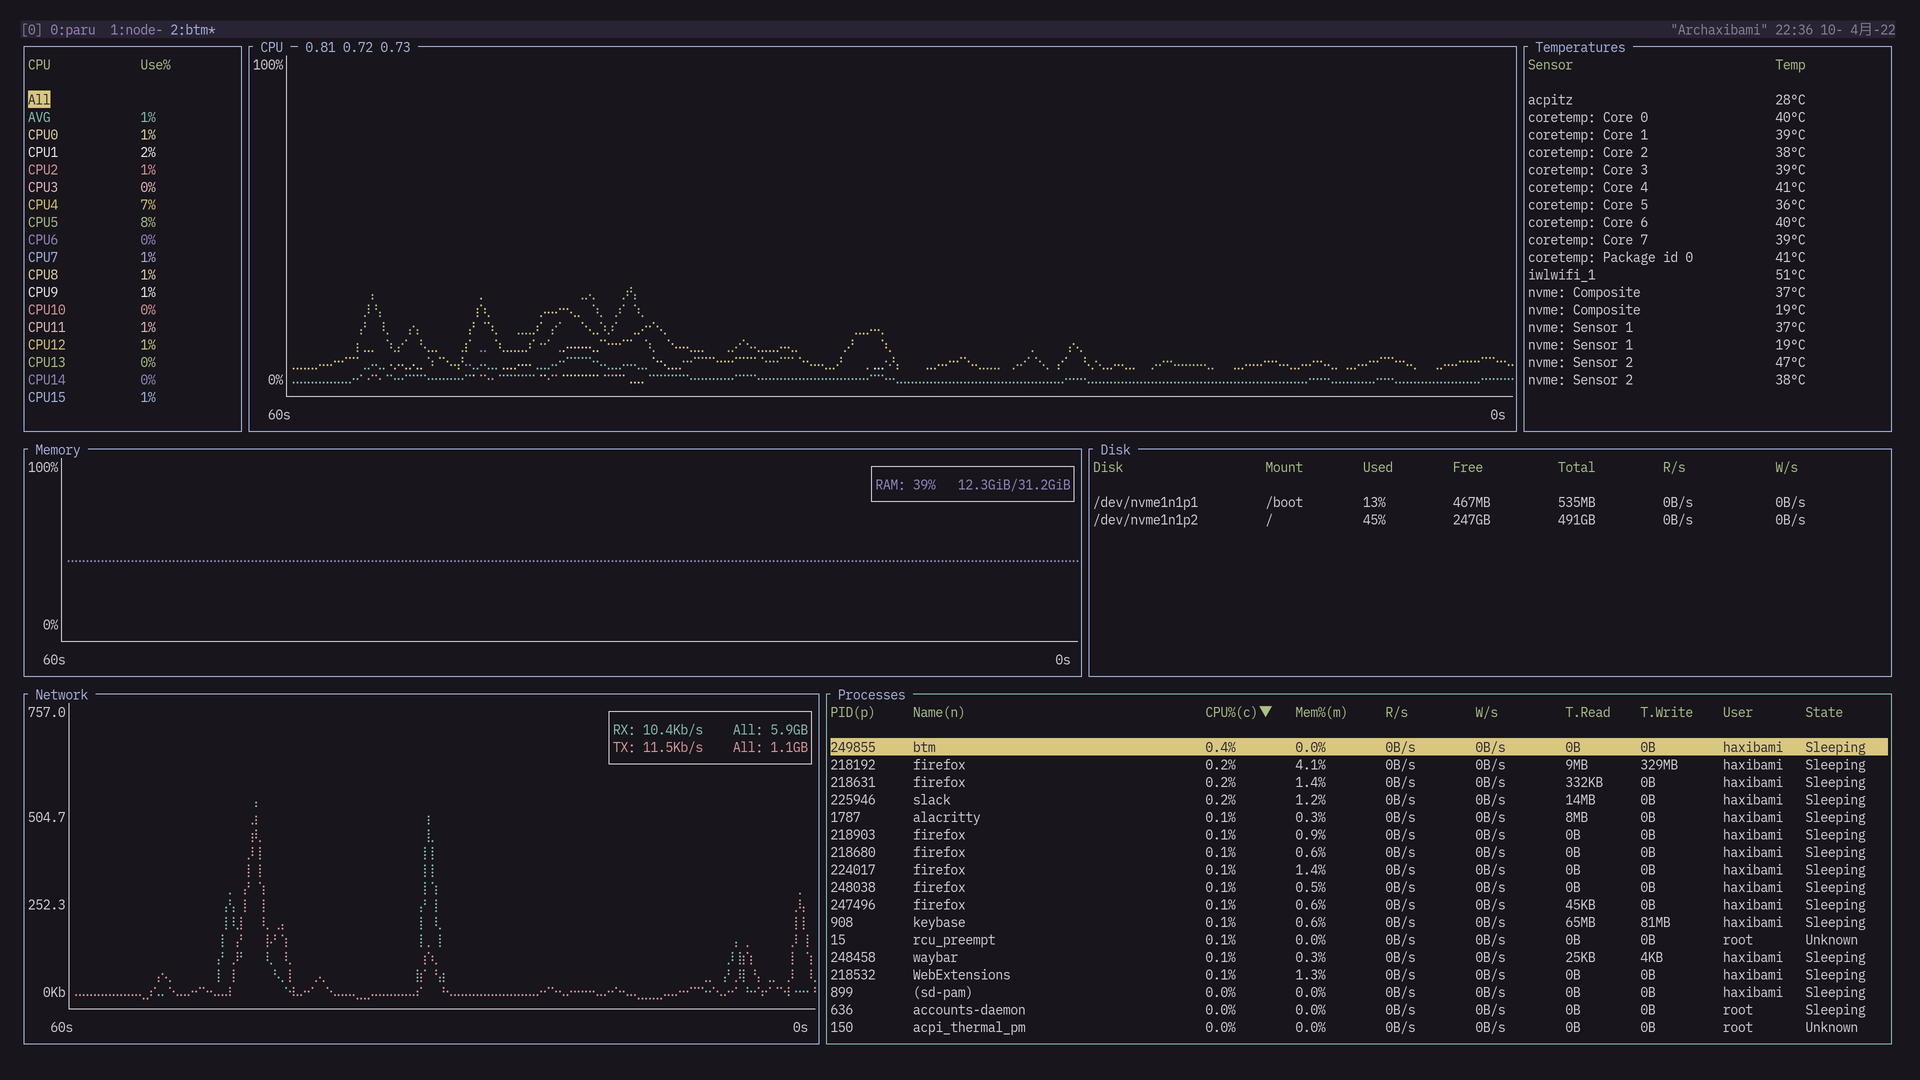Sort processes by the Name(n) column header
The height and width of the screenshot is (1080, 1920).
938,713
